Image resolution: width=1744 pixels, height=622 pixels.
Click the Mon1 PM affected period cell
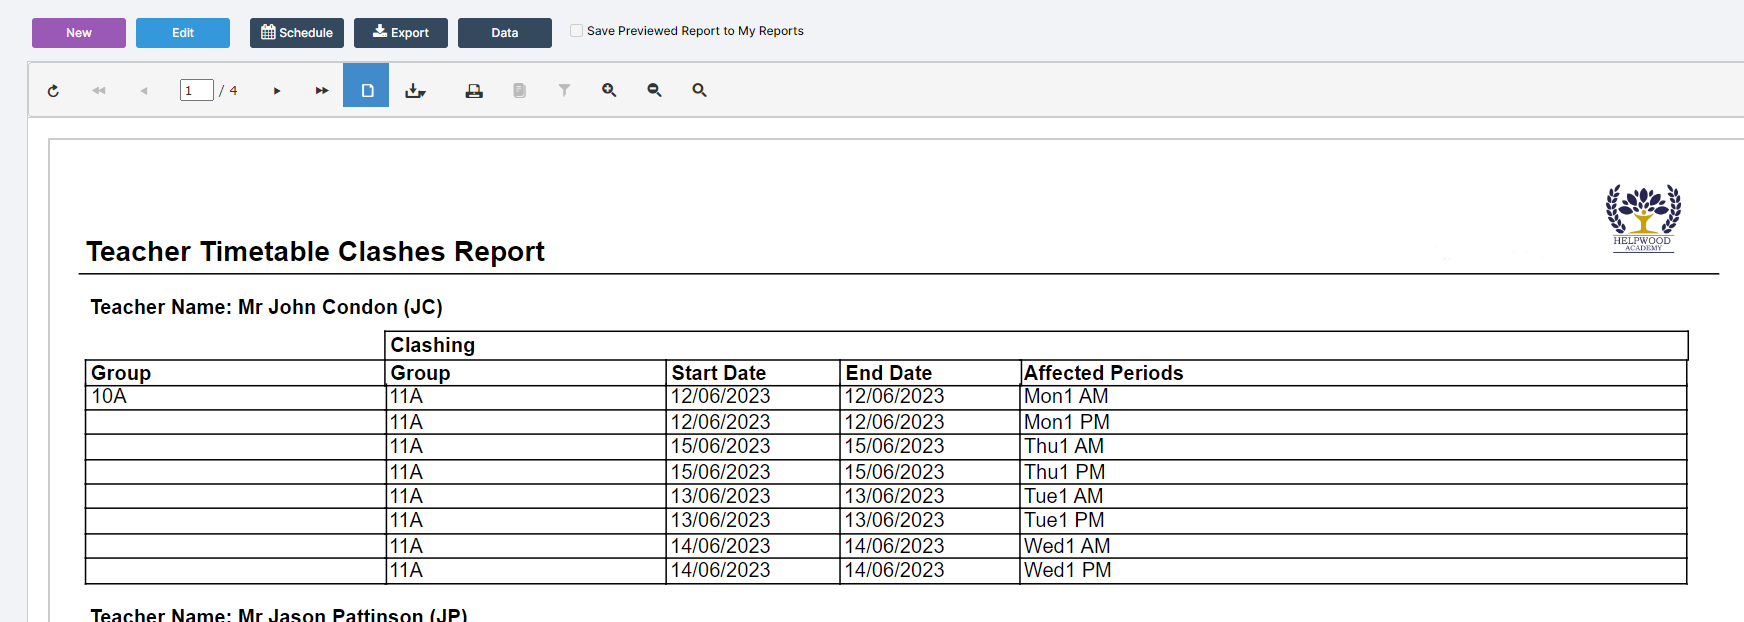(x=1353, y=422)
